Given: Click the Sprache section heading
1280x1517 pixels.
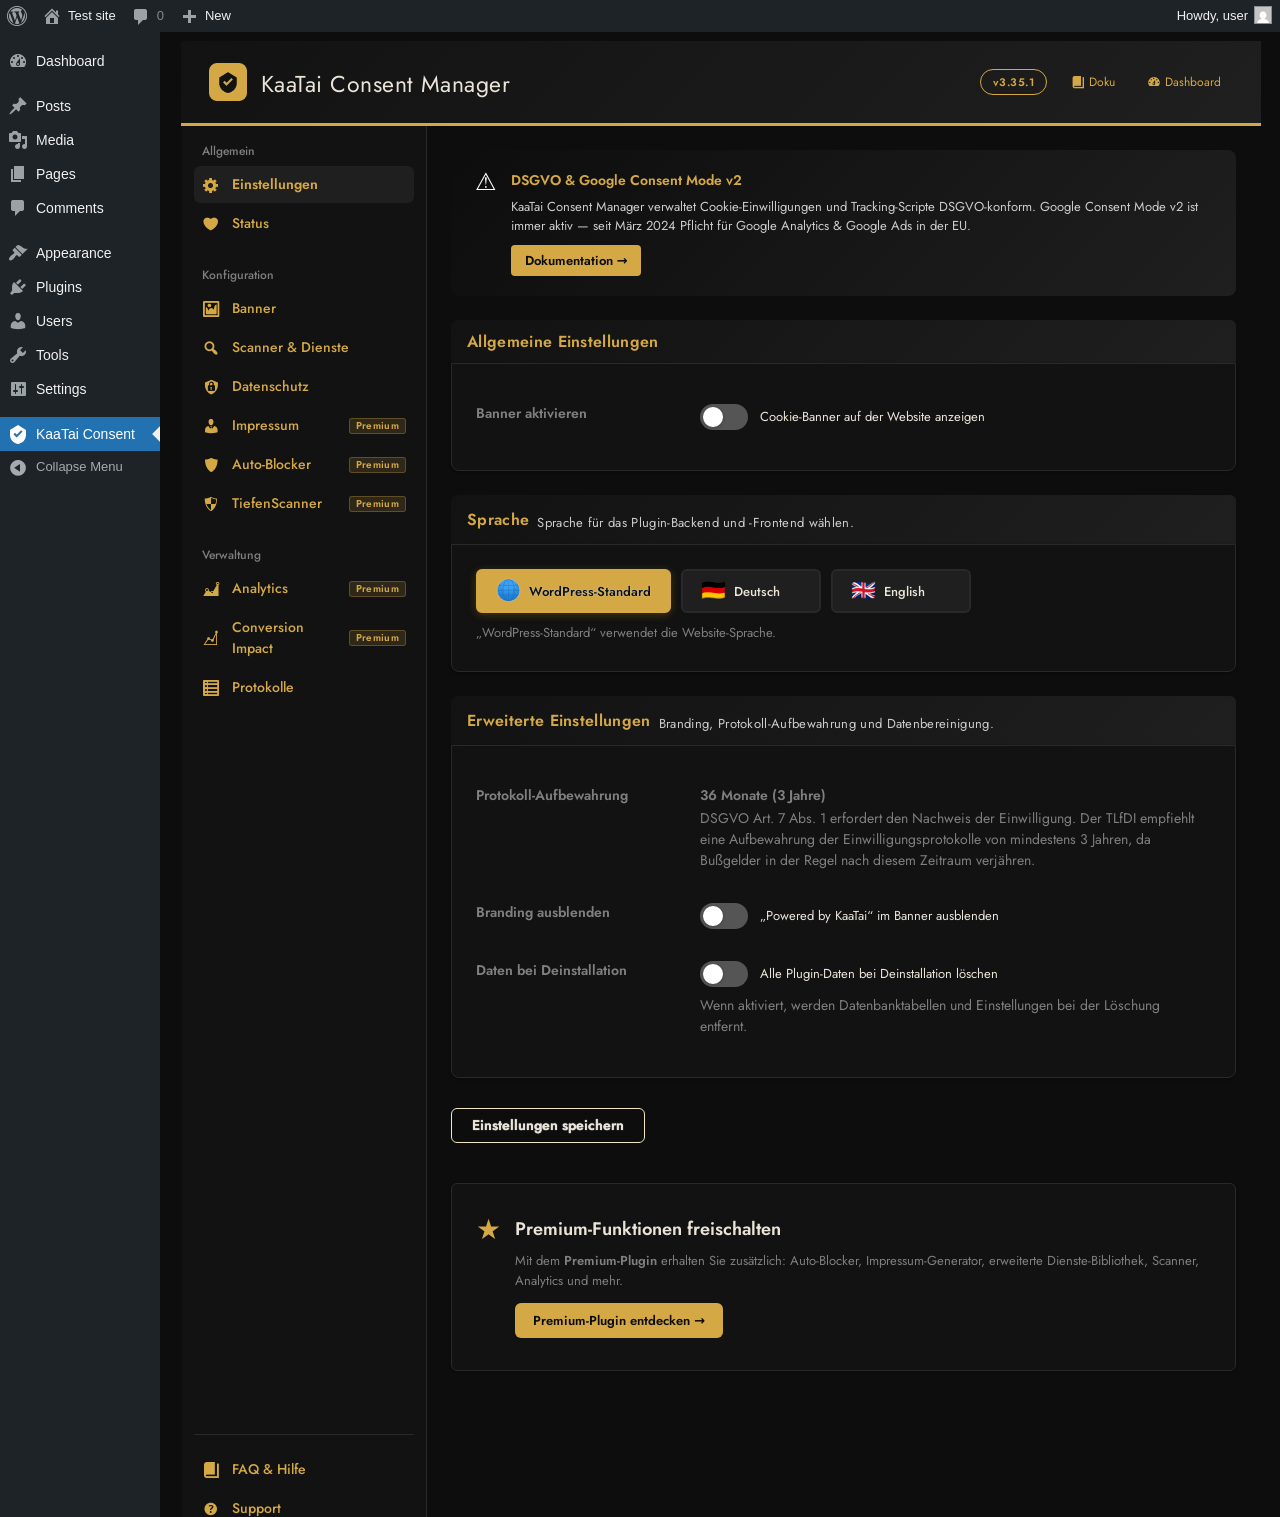Looking at the screenshot, I should [x=498, y=520].
